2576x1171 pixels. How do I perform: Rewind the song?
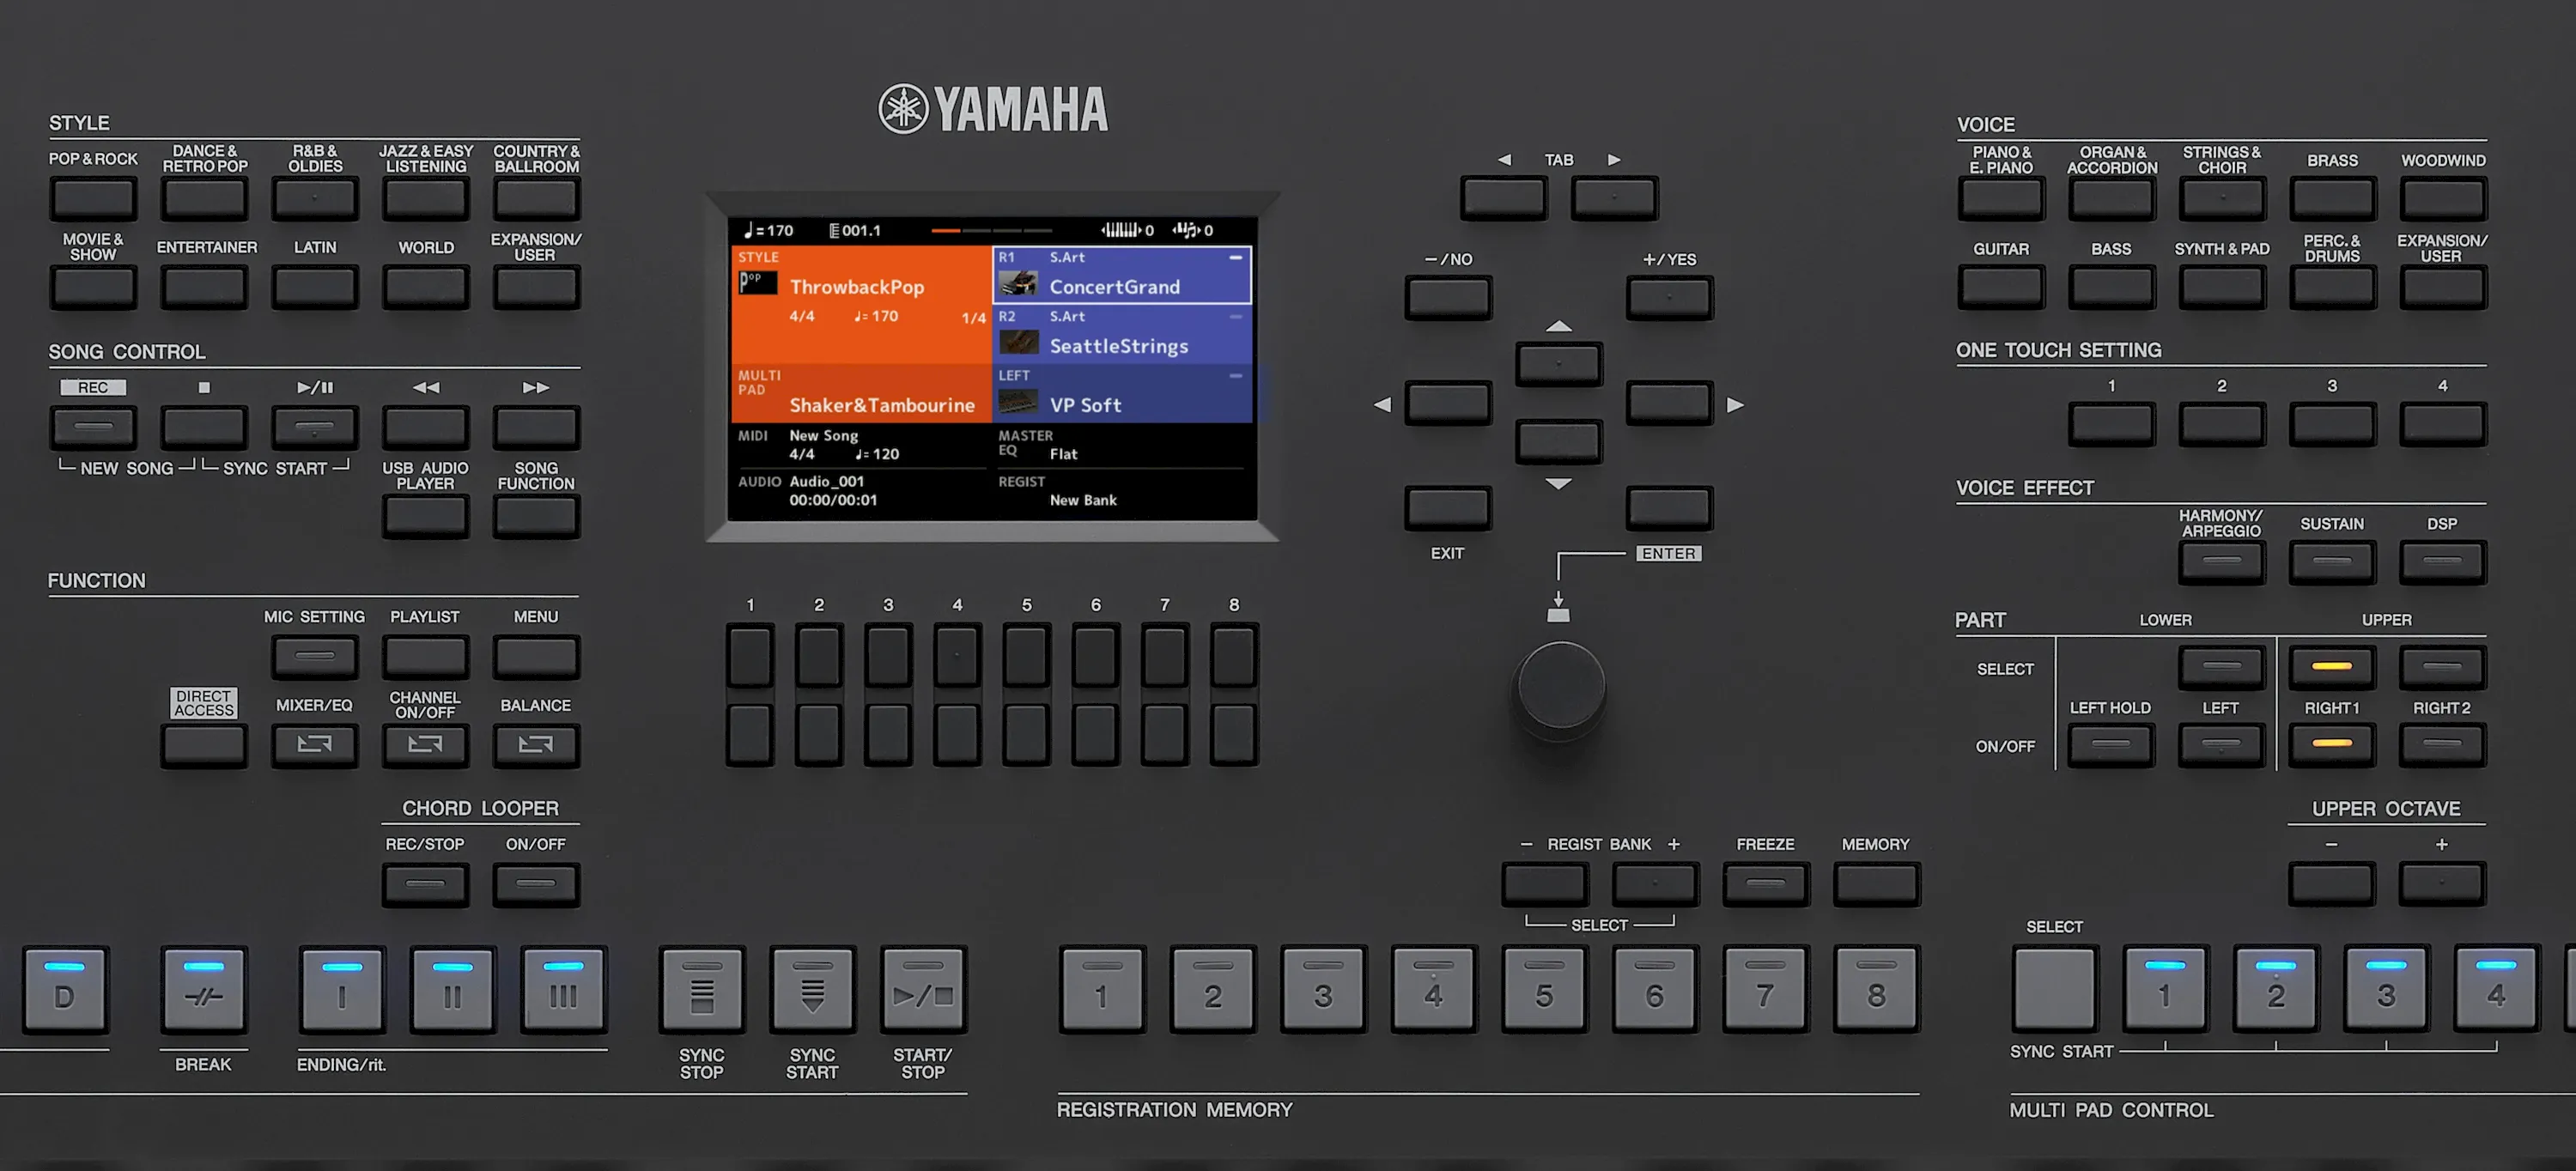(426, 427)
